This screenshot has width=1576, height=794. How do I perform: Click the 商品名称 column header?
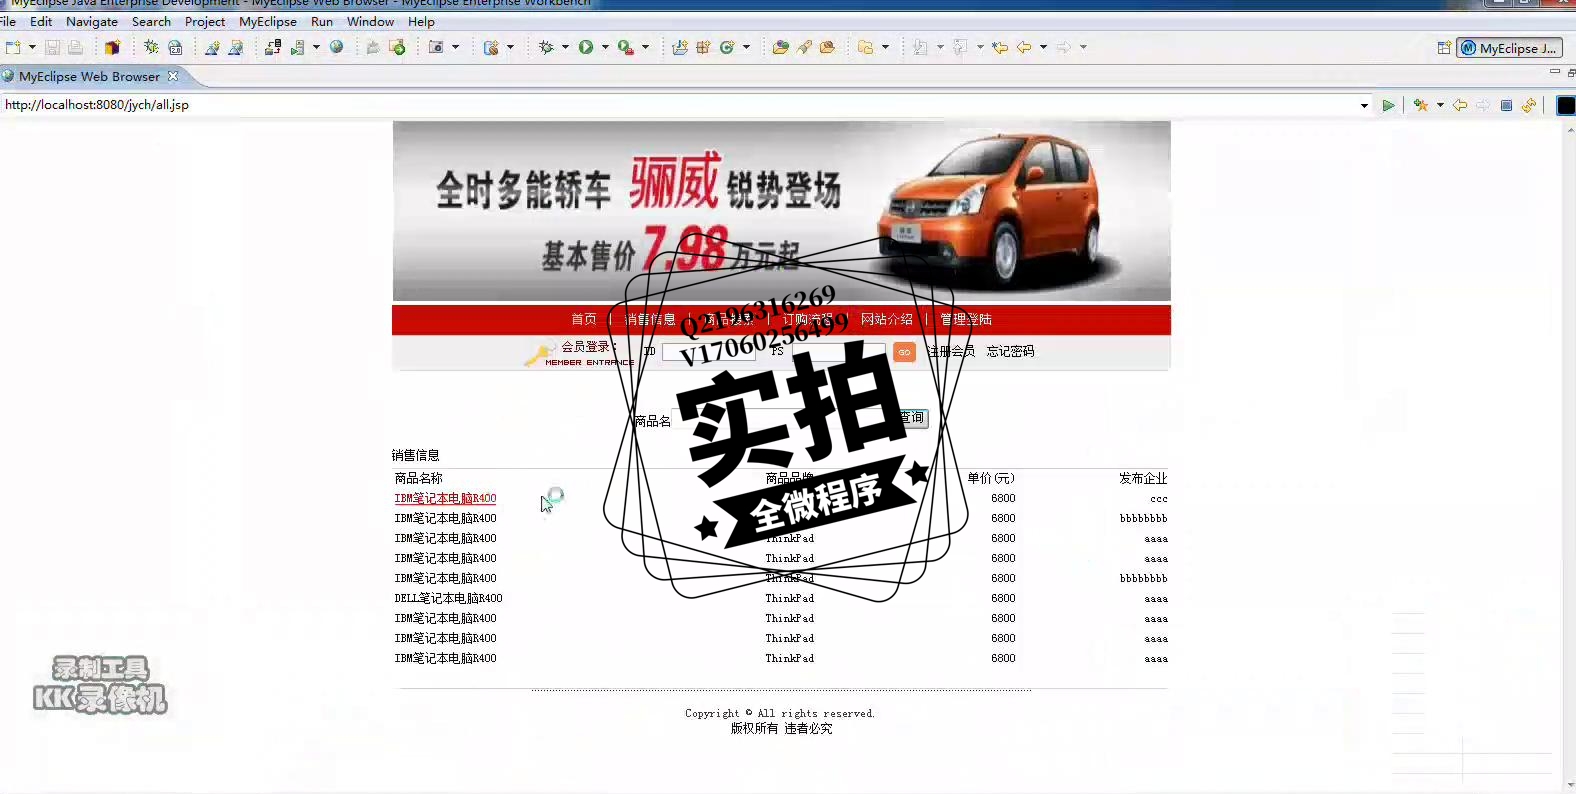pos(418,478)
